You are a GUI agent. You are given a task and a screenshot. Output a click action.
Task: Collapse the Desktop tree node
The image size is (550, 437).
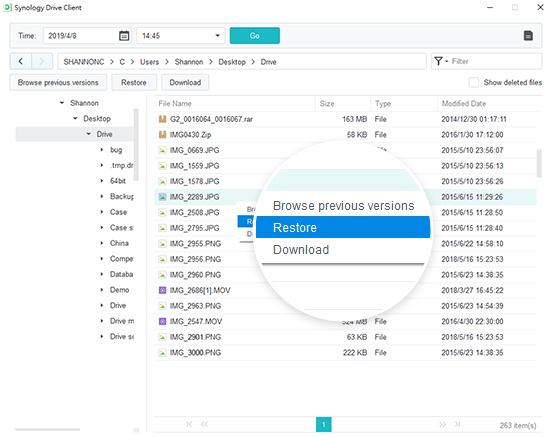click(75, 119)
